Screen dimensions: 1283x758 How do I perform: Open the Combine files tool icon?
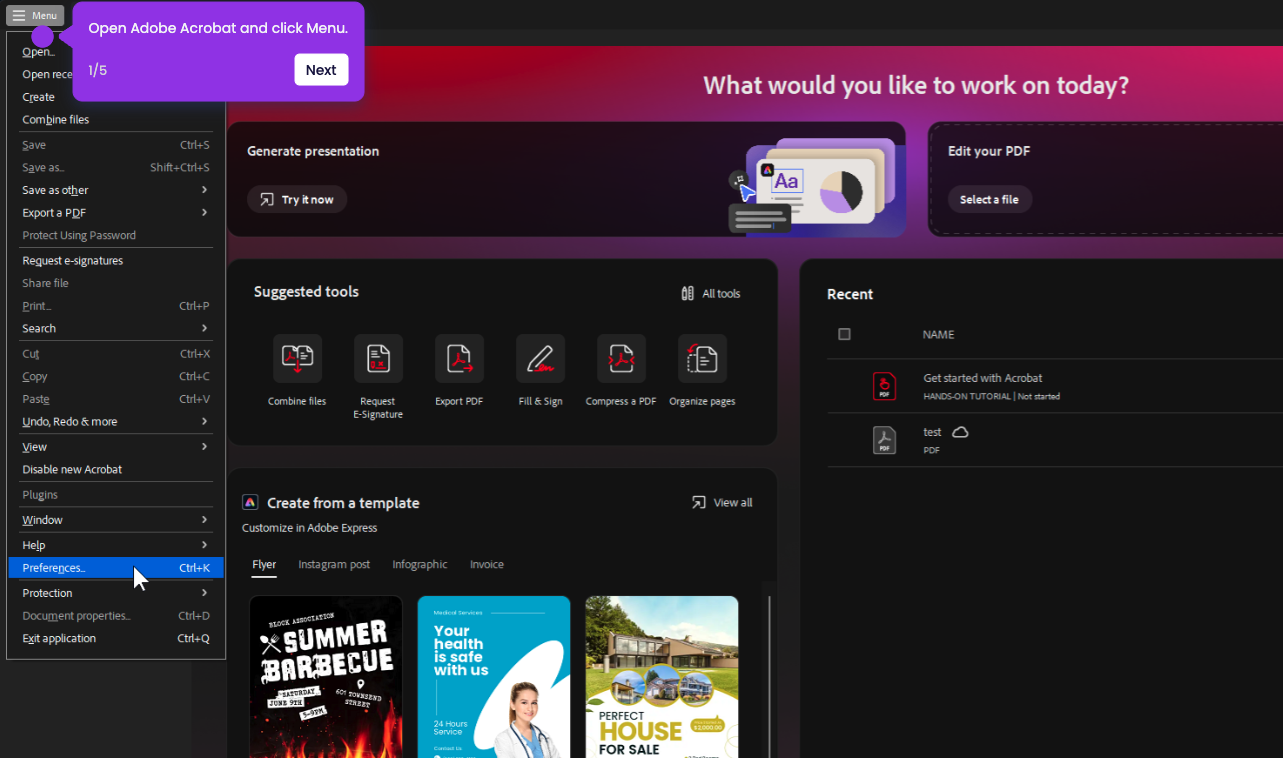pos(297,358)
